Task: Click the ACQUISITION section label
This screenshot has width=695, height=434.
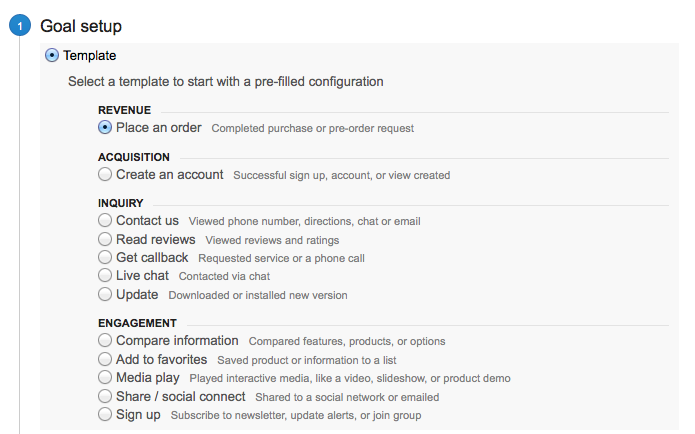Action: coord(134,157)
